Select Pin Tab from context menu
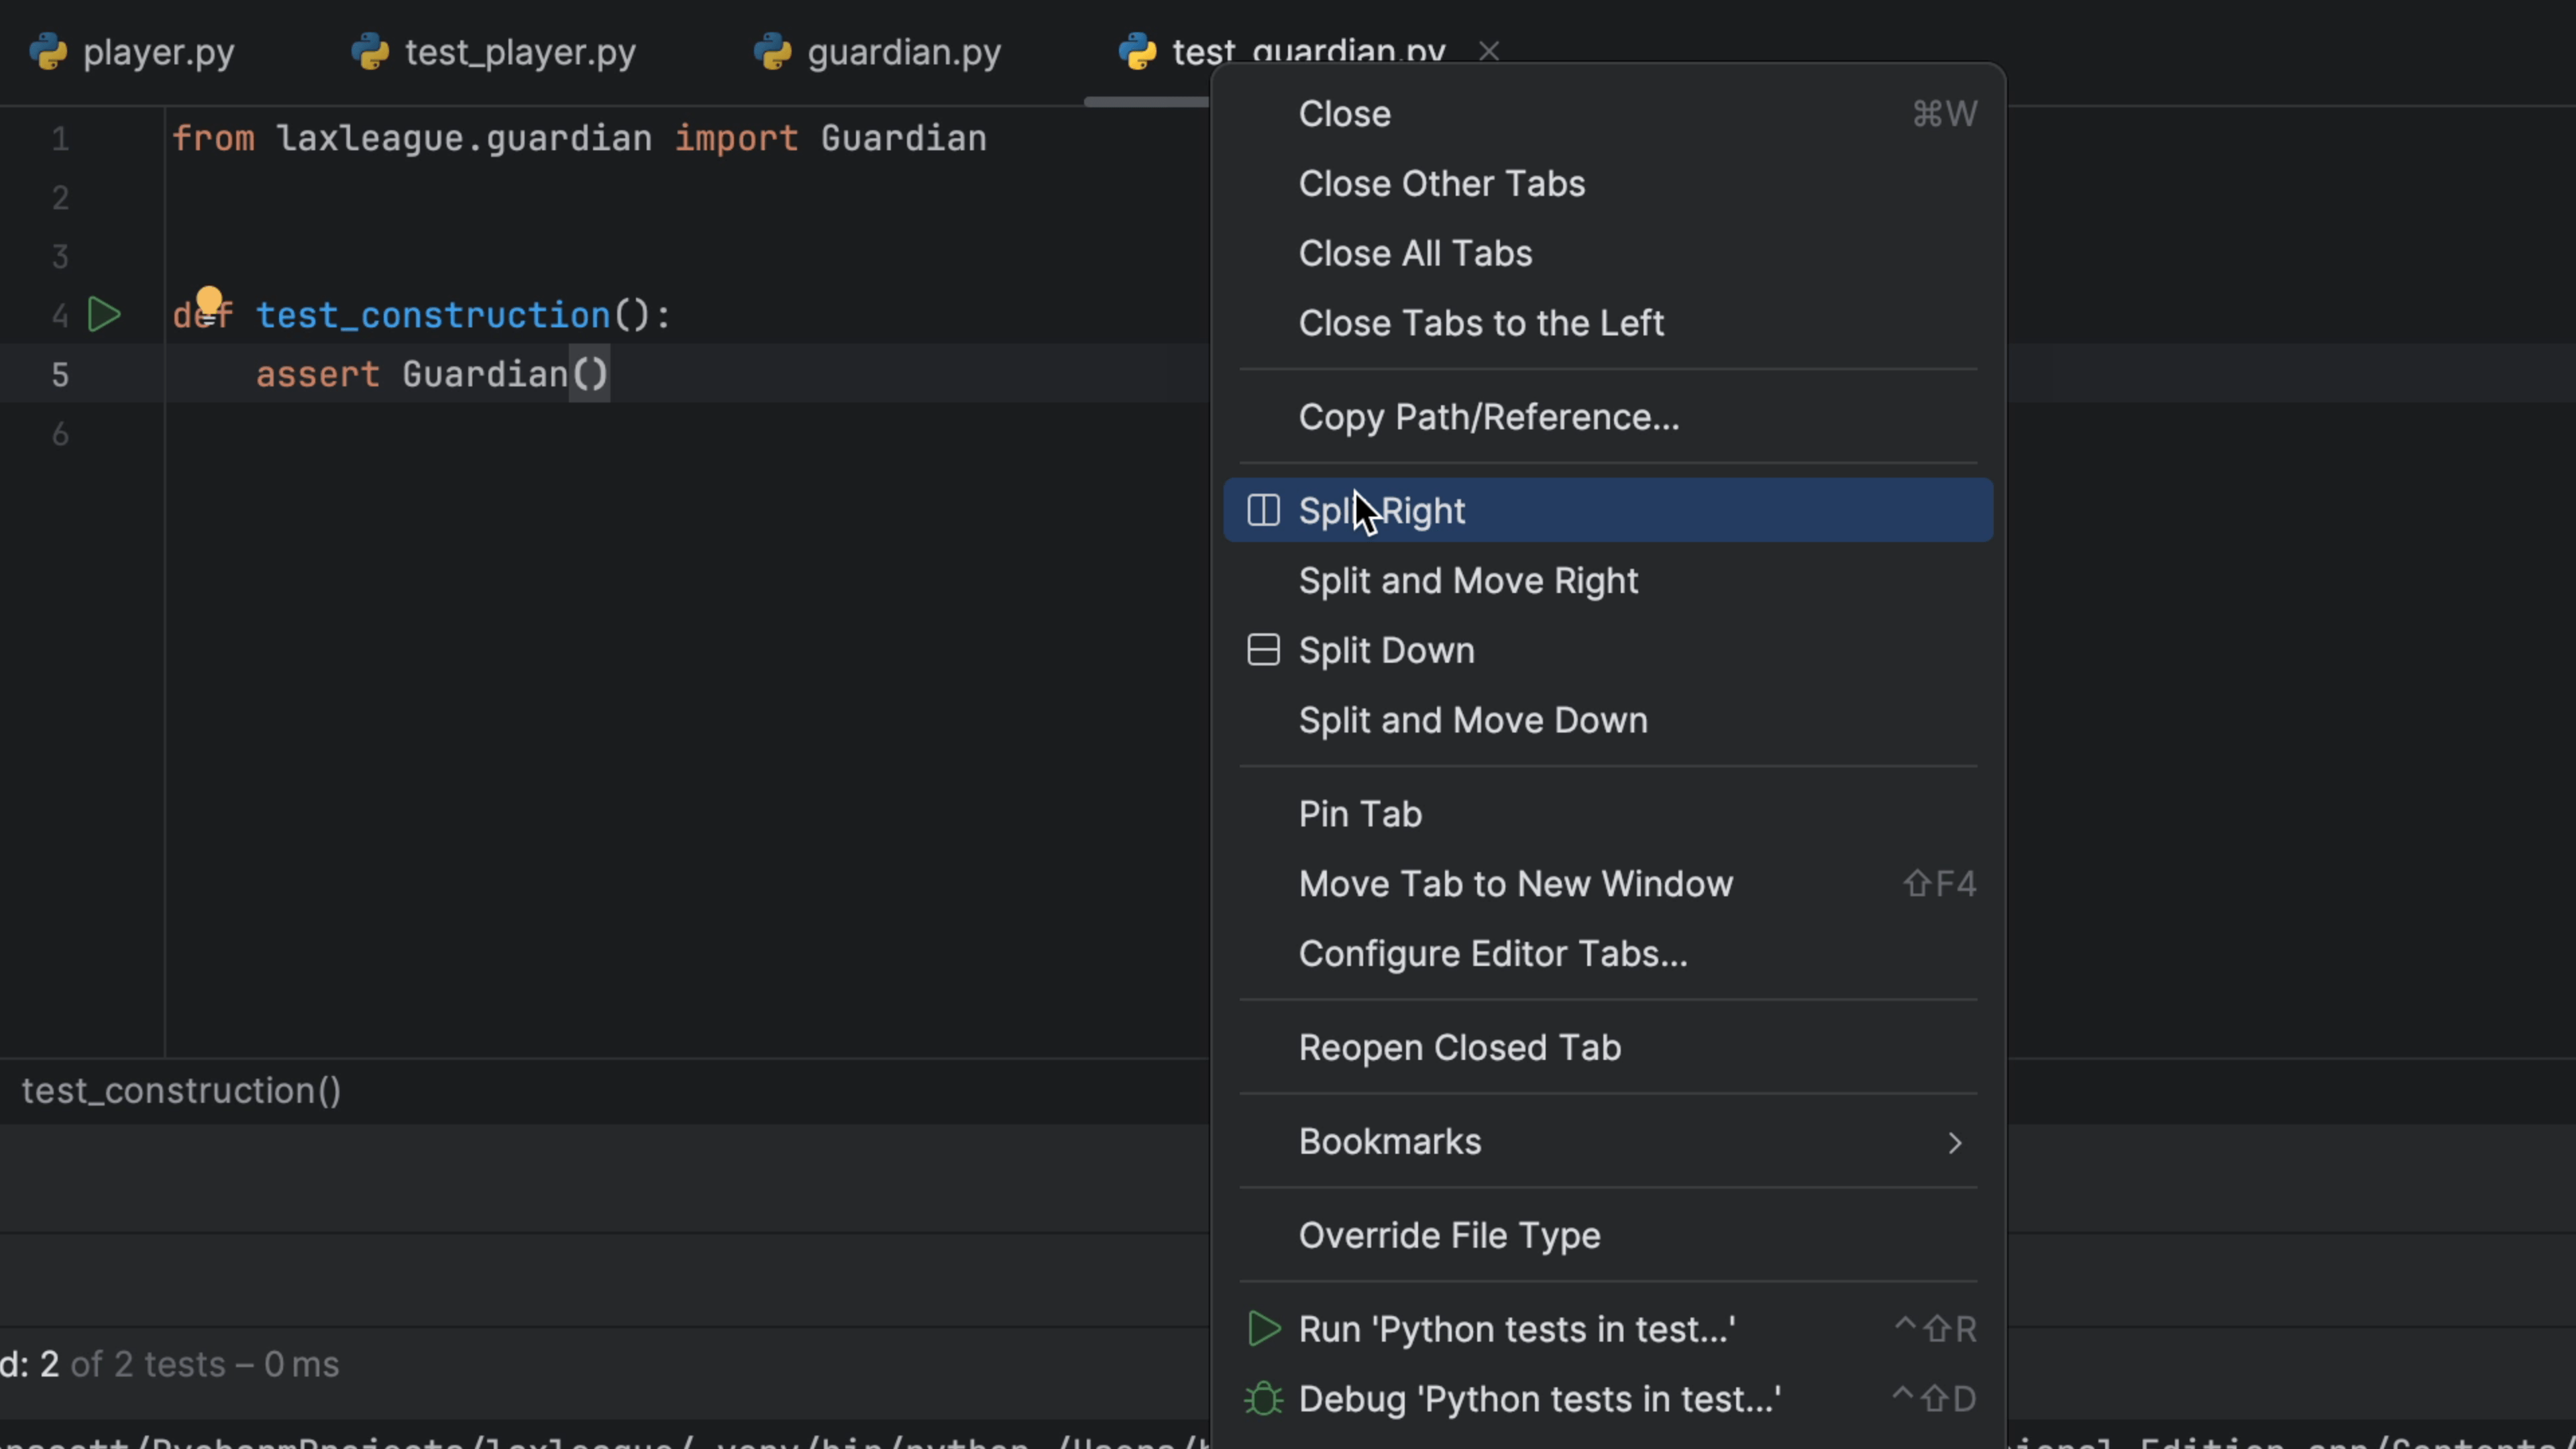The image size is (2576, 1449). (1360, 814)
